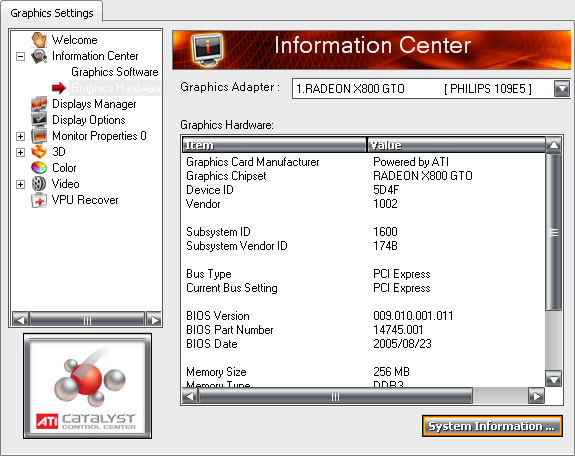Click the Memory Size value 256 MB
This screenshot has height=456, width=575.
tap(391, 372)
